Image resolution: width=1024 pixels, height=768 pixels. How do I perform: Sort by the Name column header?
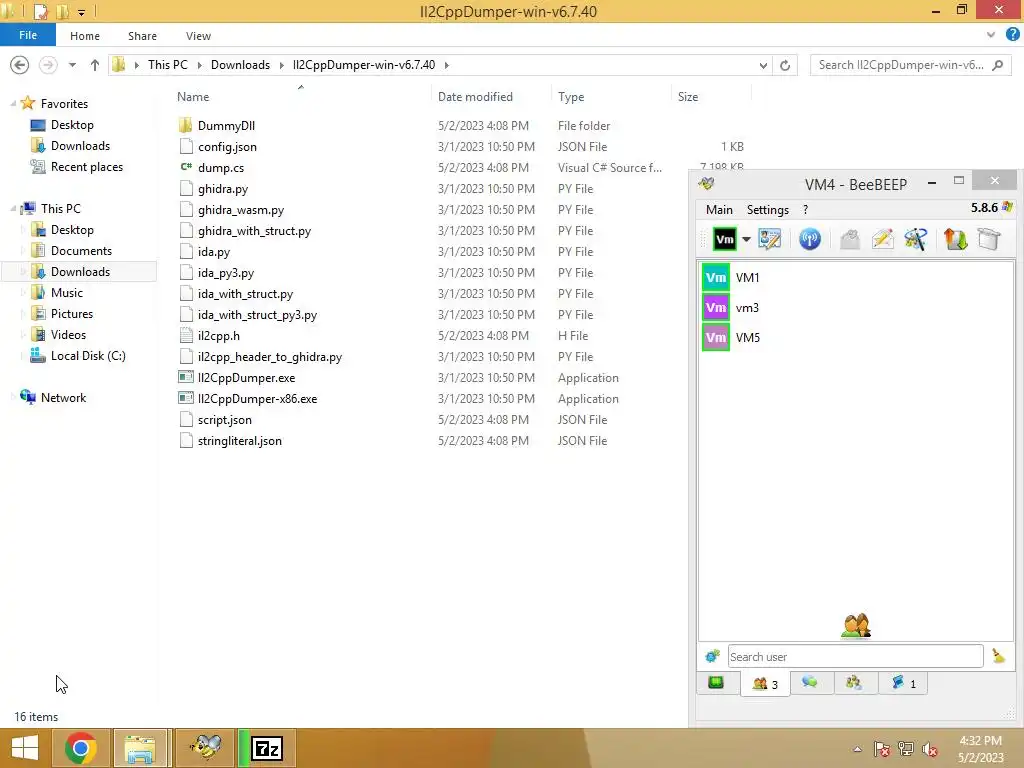coord(300,97)
